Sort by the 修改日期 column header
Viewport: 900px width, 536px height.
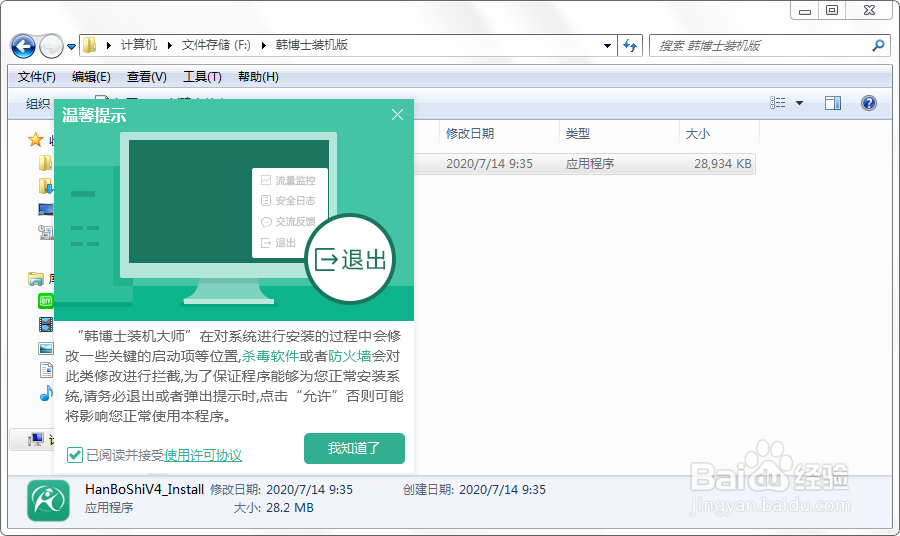click(470, 134)
